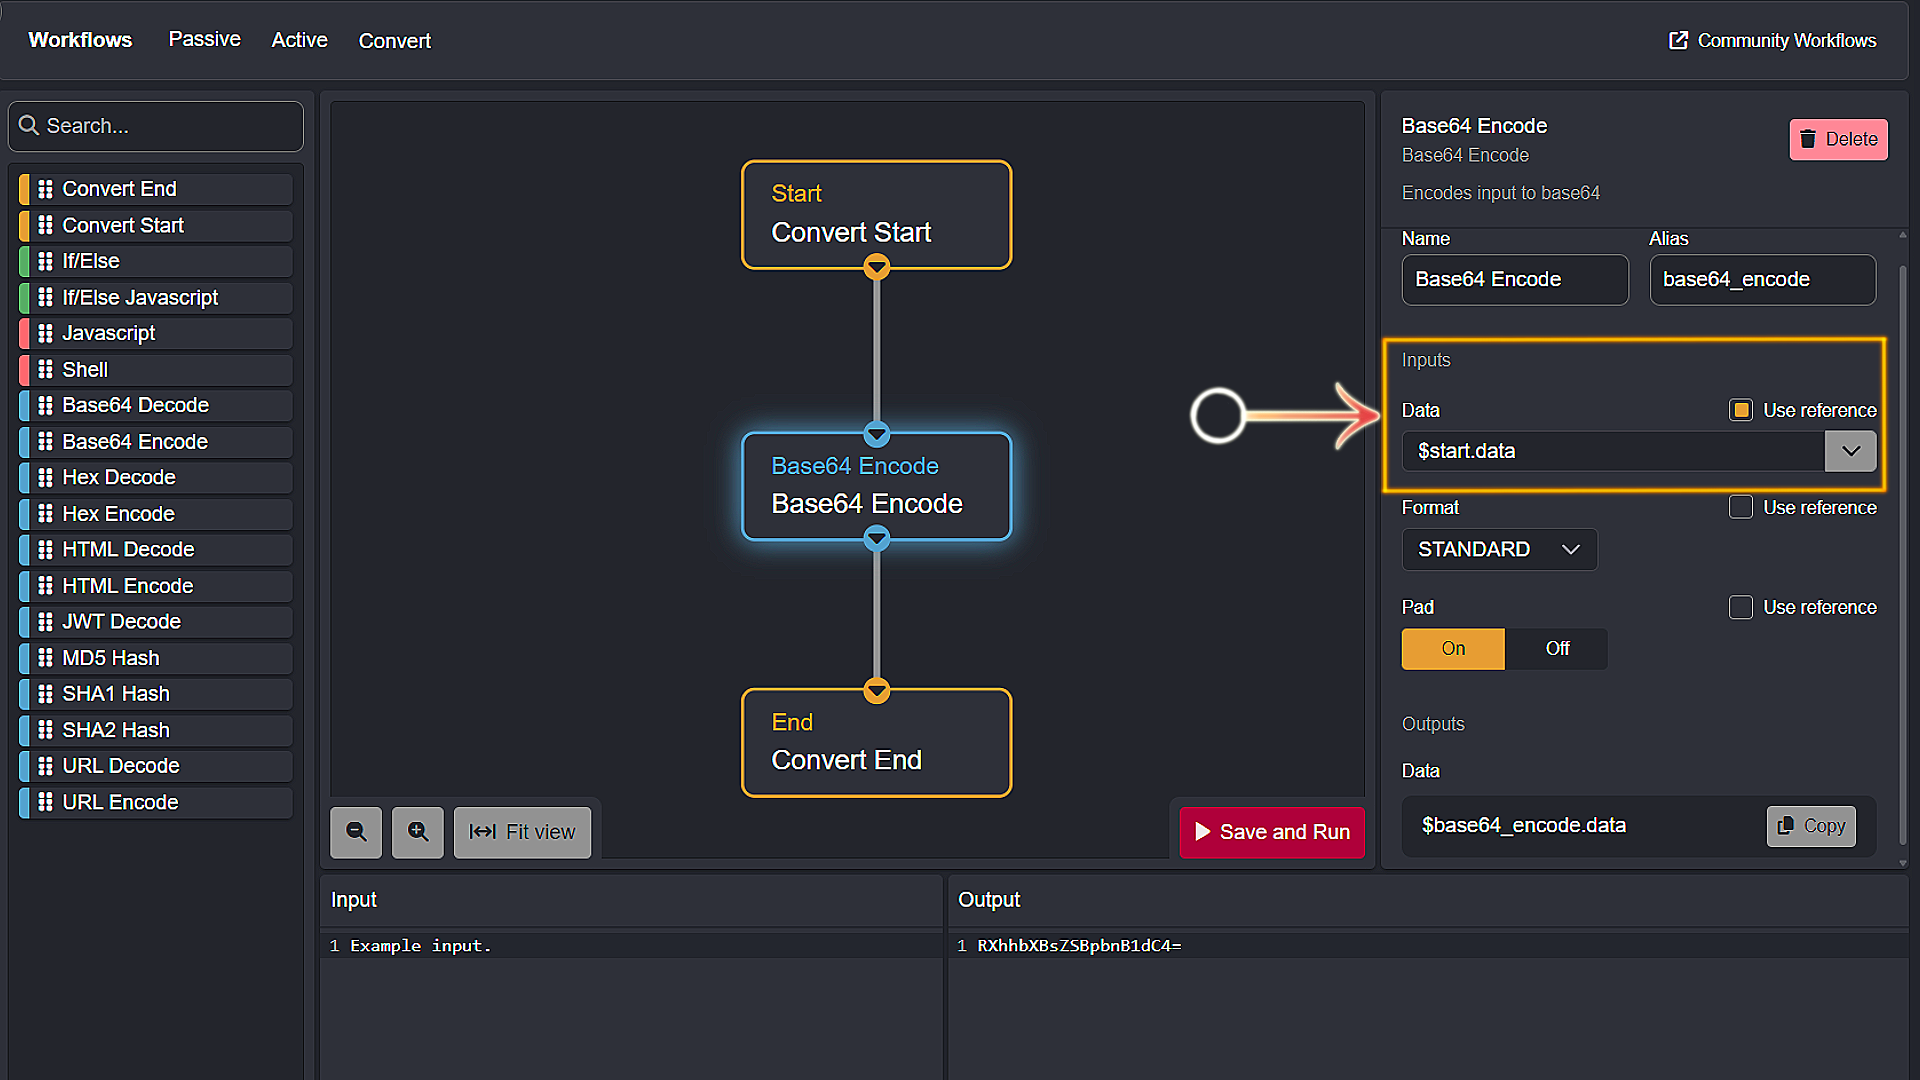1920x1080 pixels.
Task: Click the Javascript node icon in sidebar
Action: pyautogui.click(x=46, y=332)
